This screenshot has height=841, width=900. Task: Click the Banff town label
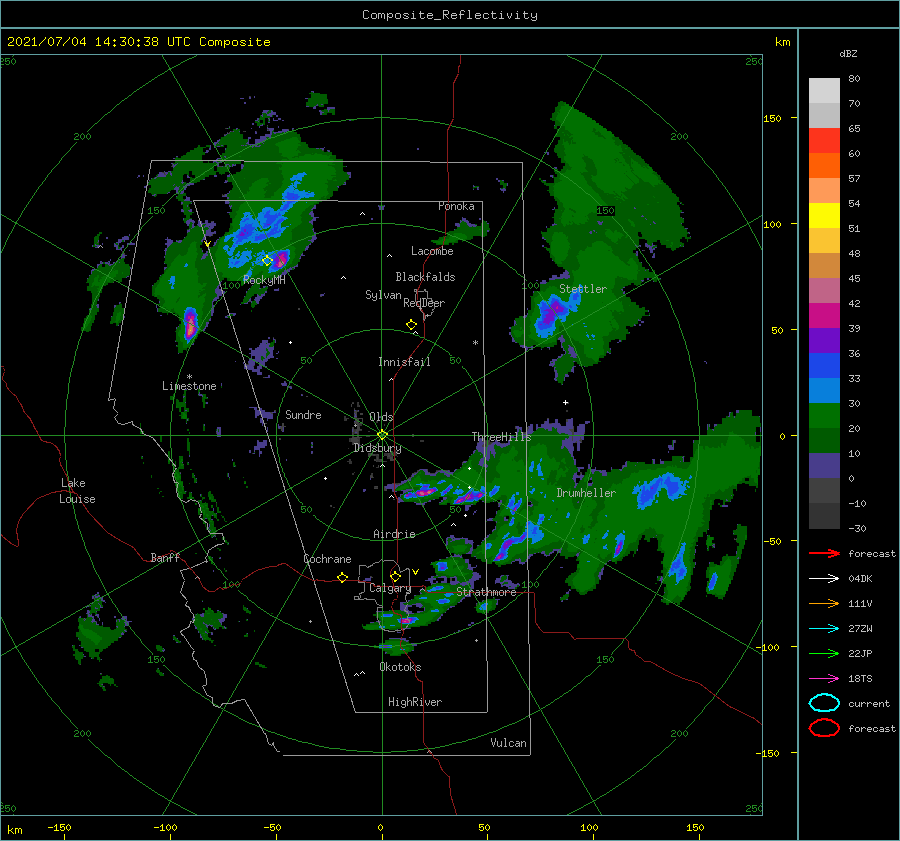coord(165,557)
